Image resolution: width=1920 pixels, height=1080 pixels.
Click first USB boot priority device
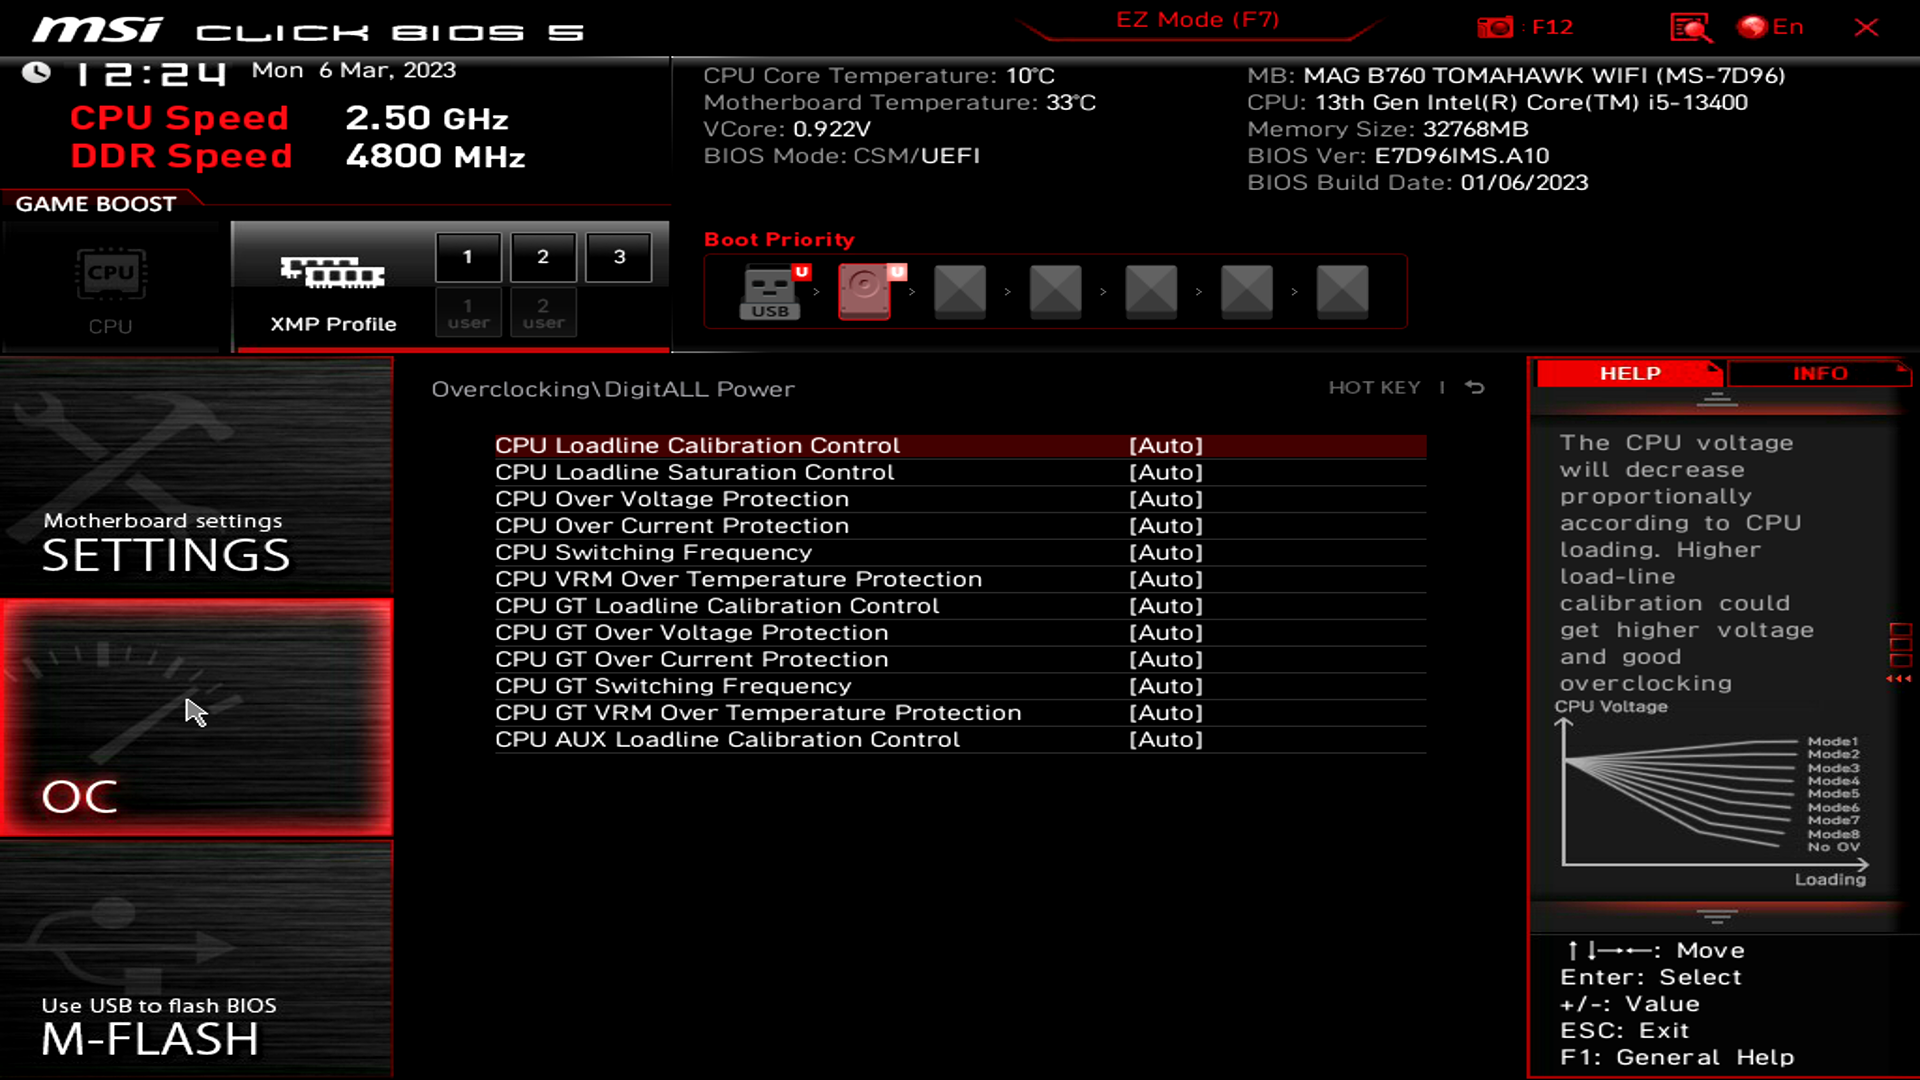[x=770, y=290]
